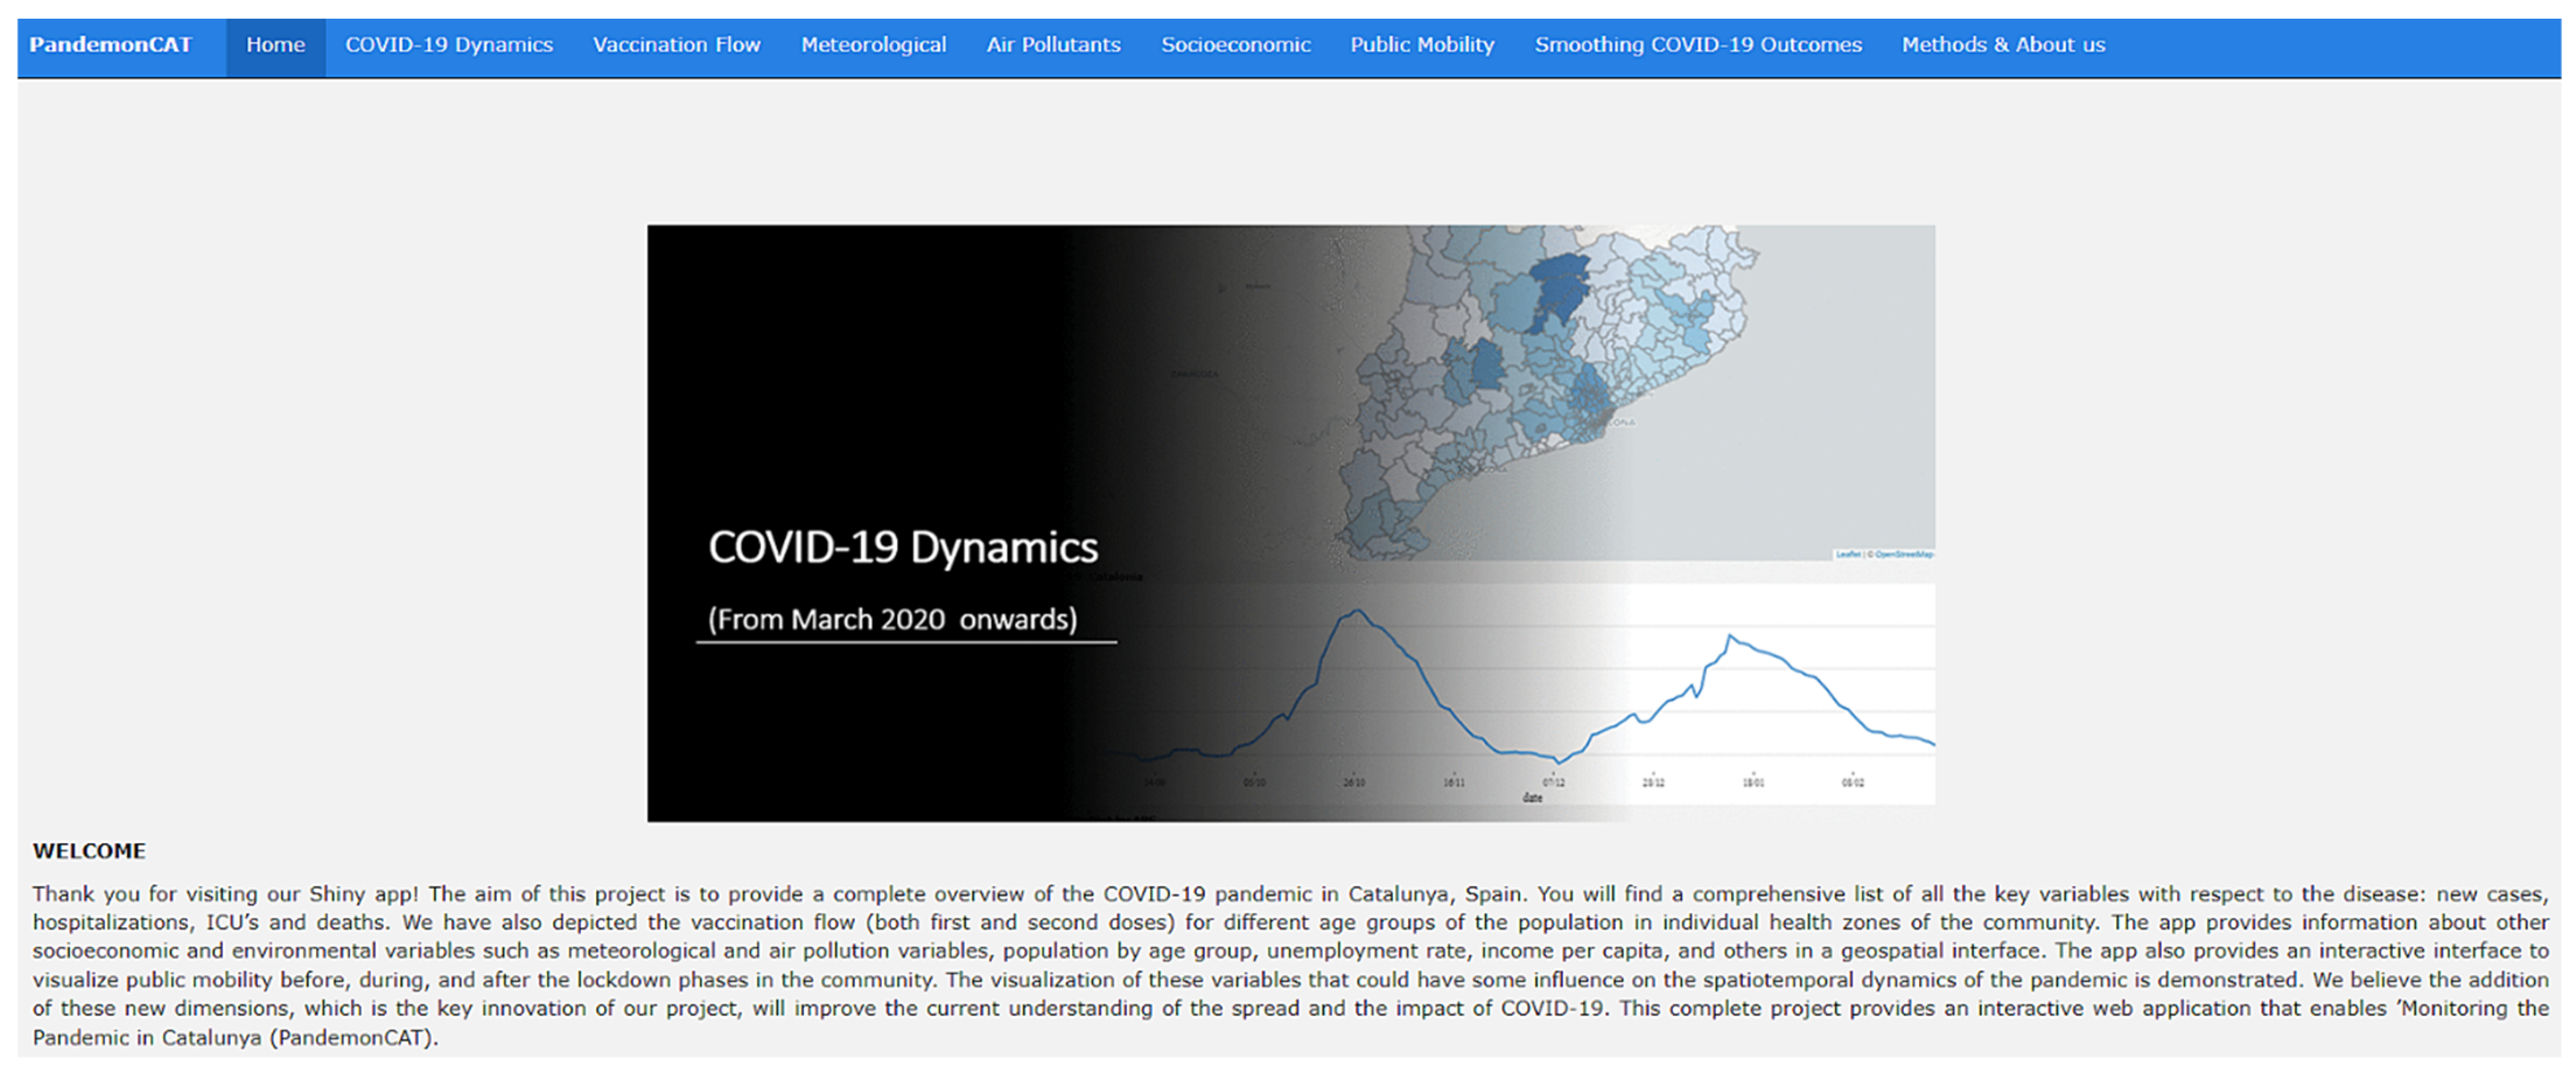Click the date axis label under chart
This screenshot has width=2576, height=1074.
click(x=1532, y=798)
